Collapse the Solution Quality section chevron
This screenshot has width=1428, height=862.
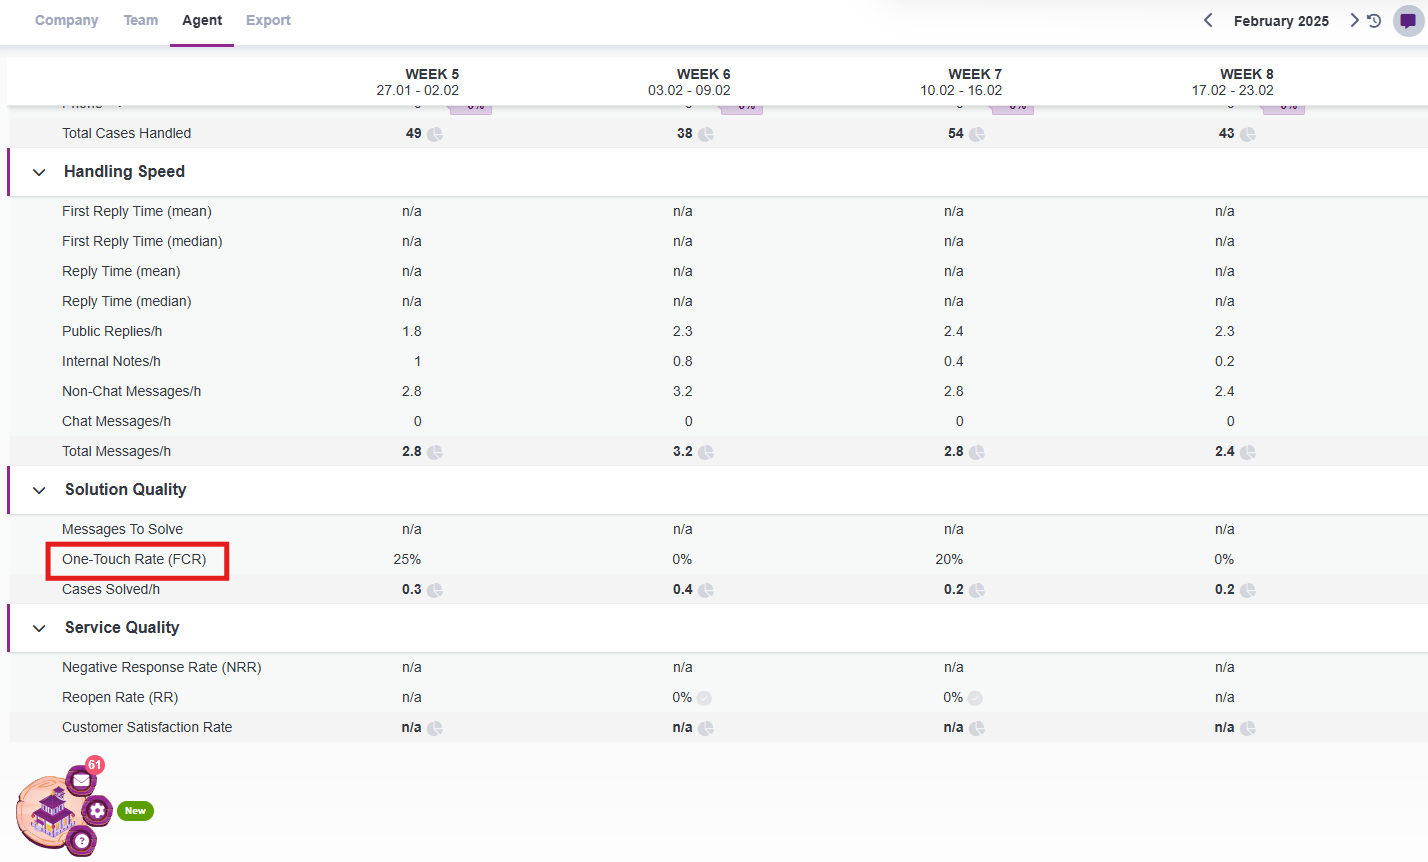click(x=39, y=490)
